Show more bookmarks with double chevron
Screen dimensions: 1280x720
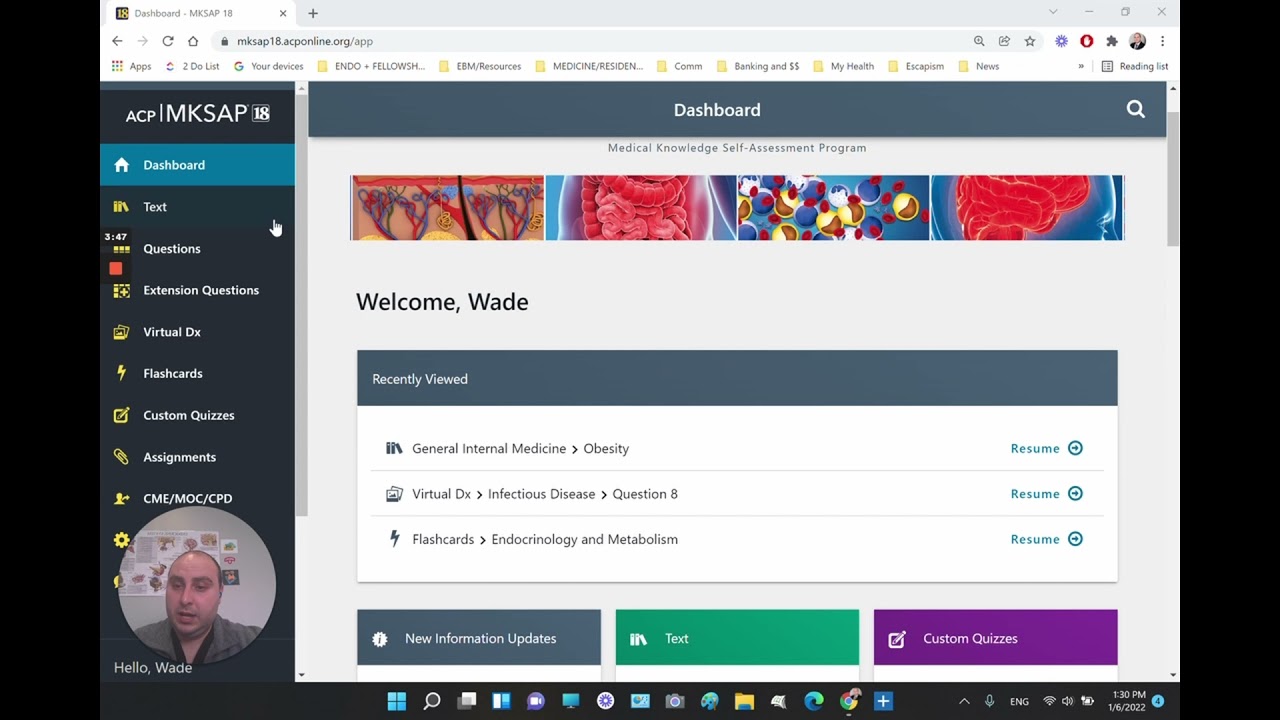(1081, 66)
